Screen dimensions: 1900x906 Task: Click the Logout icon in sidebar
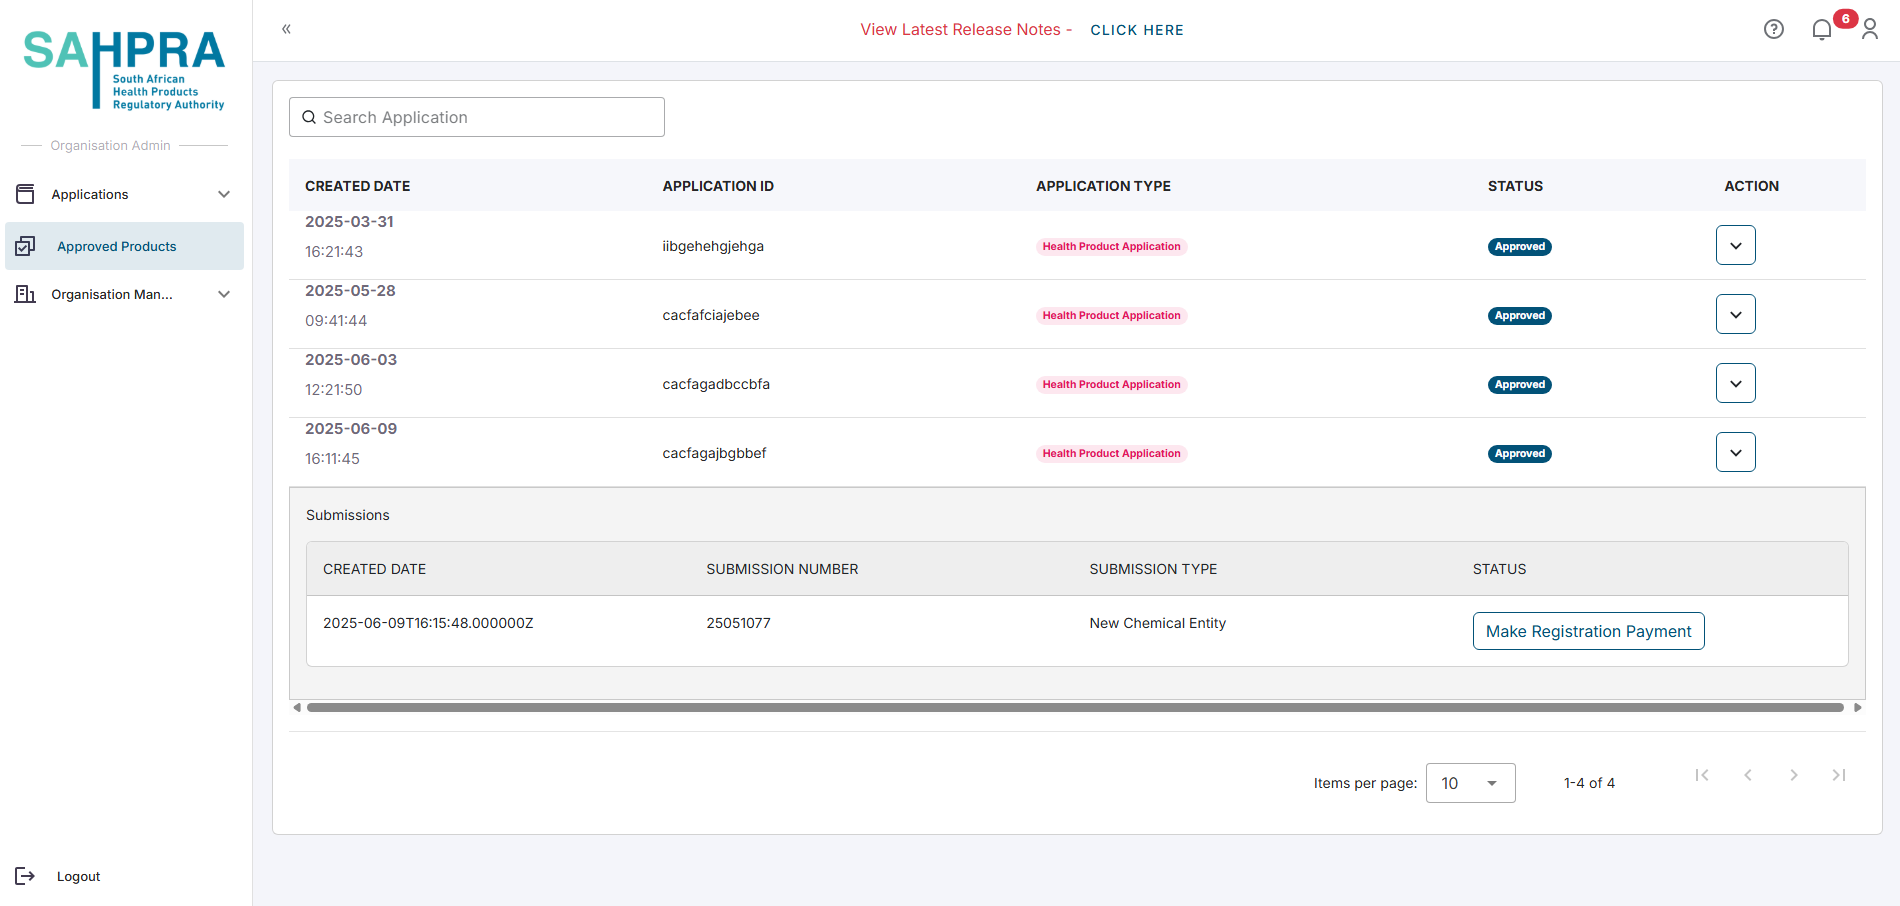pyautogui.click(x=25, y=876)
